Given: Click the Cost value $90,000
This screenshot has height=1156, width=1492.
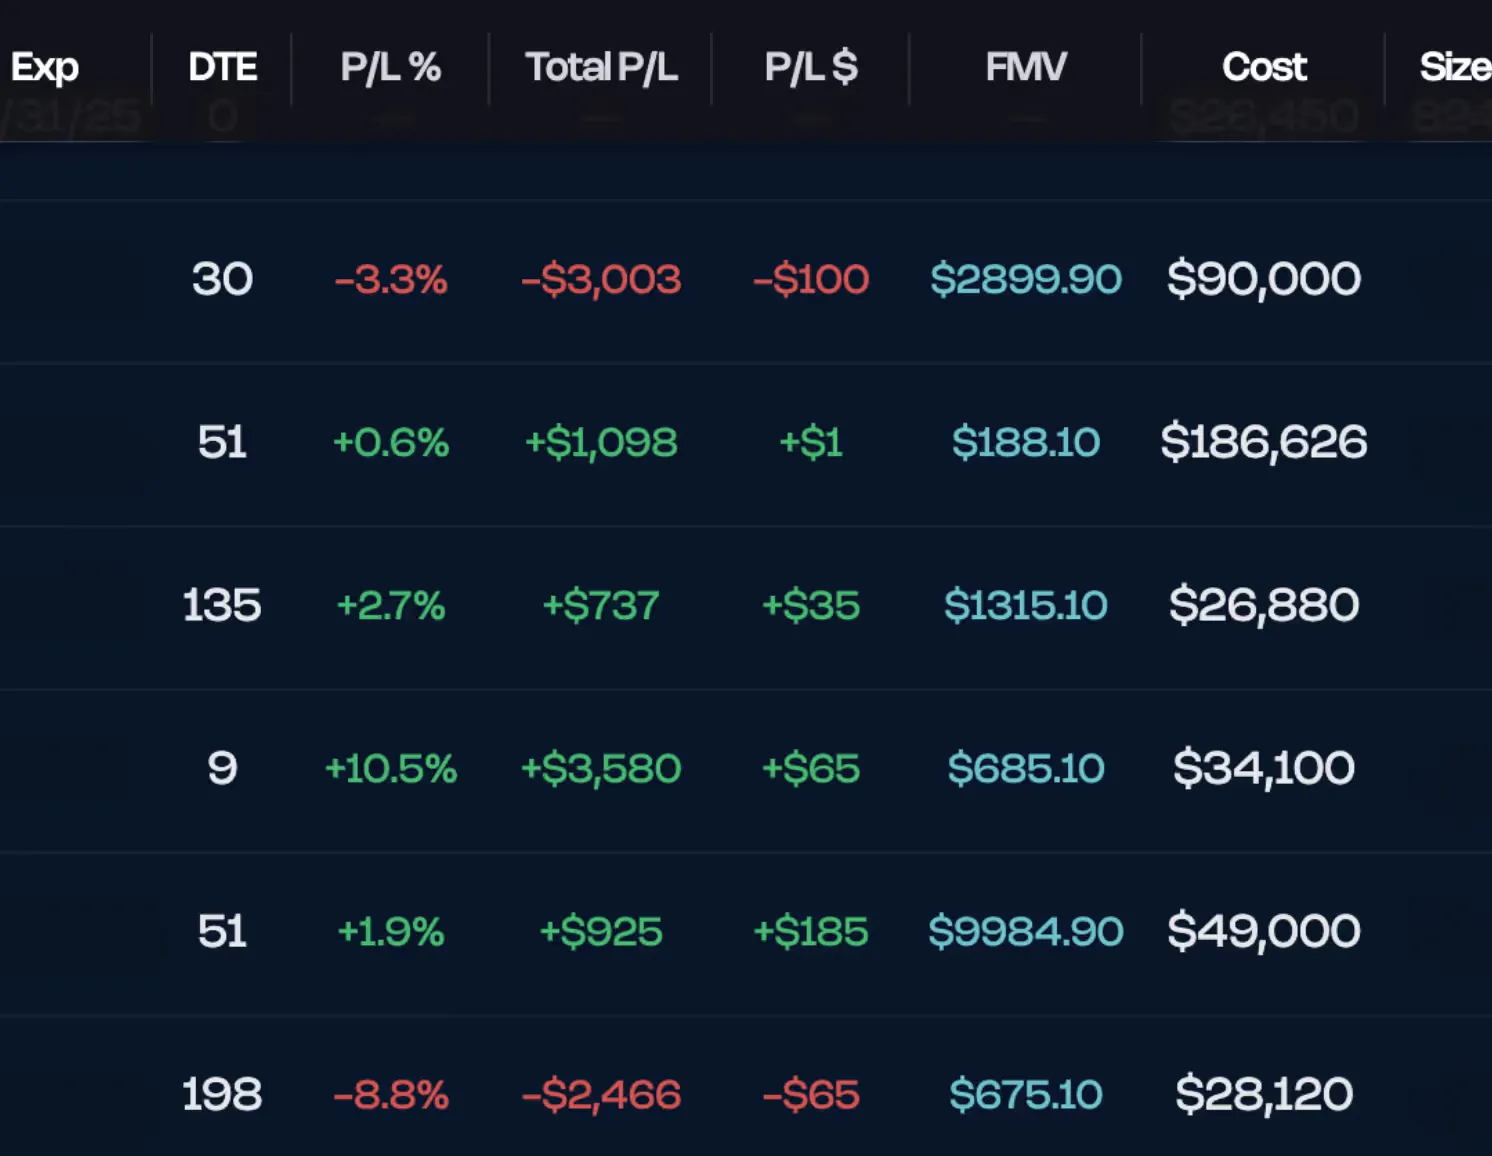Looking at the screenshot, I should (1265, 280).
